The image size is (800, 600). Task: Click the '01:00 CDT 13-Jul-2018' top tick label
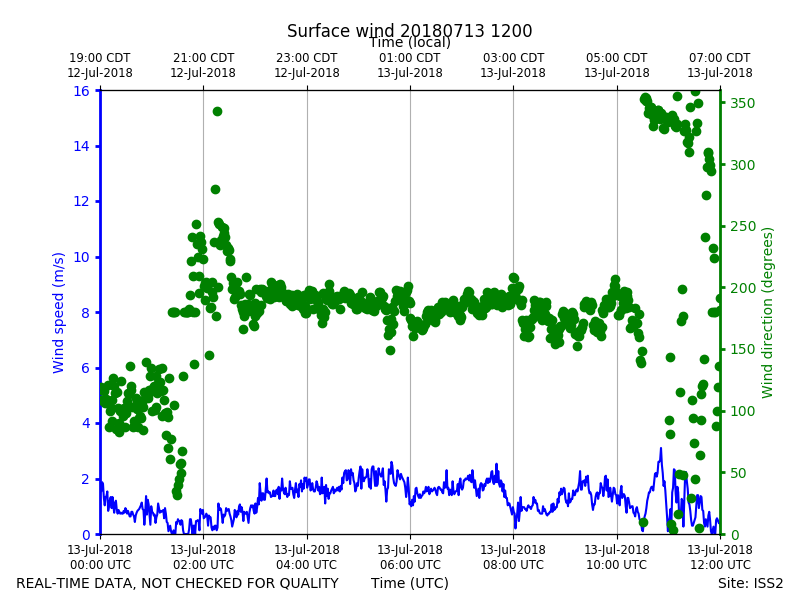point(410,65)
